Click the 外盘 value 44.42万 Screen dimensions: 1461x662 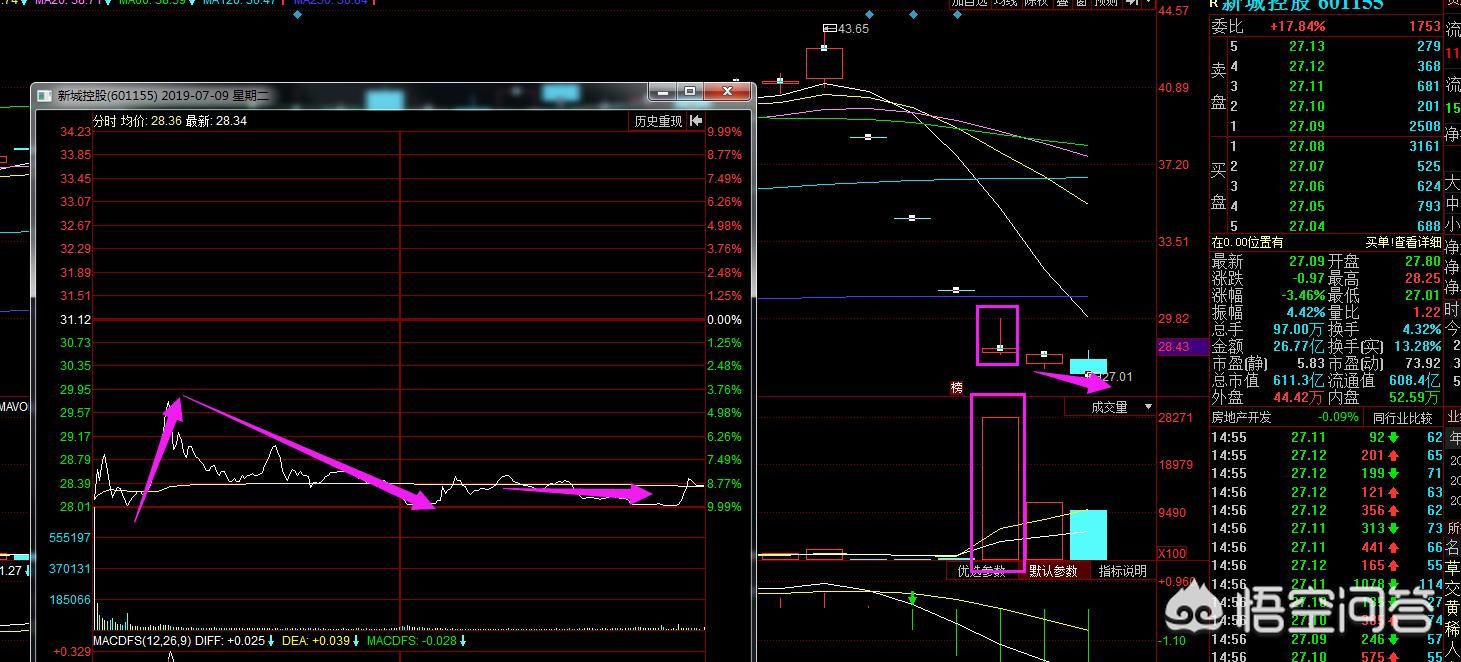click(x=1298, y=397)
